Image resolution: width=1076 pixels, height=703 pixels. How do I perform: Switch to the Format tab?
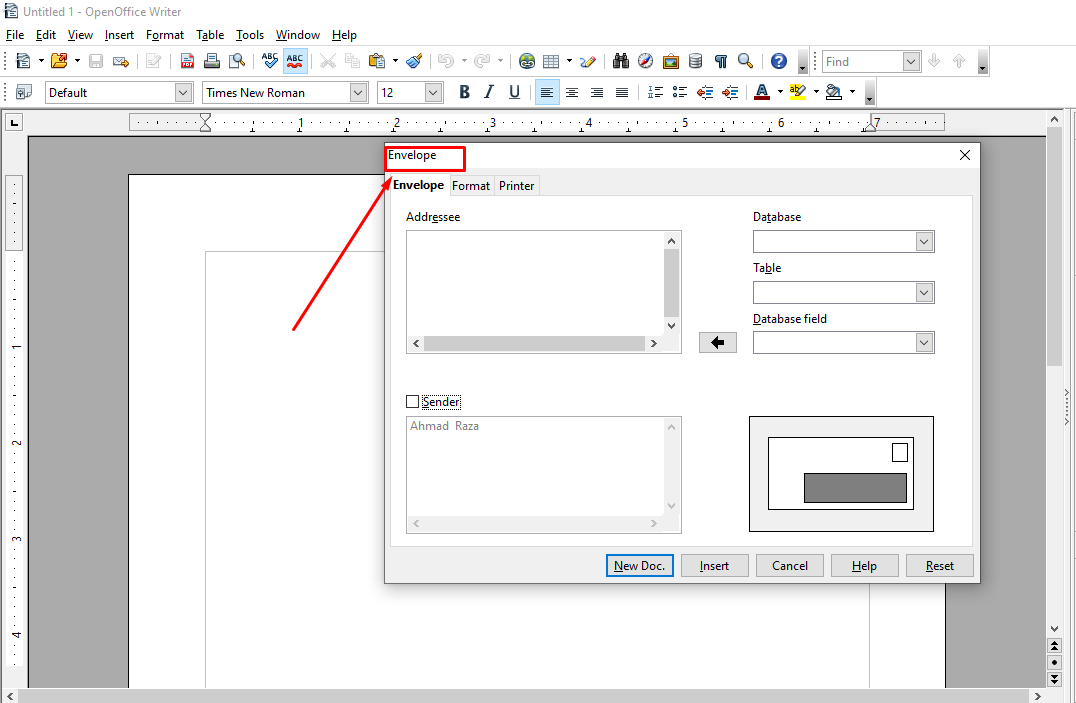[471, 185]
